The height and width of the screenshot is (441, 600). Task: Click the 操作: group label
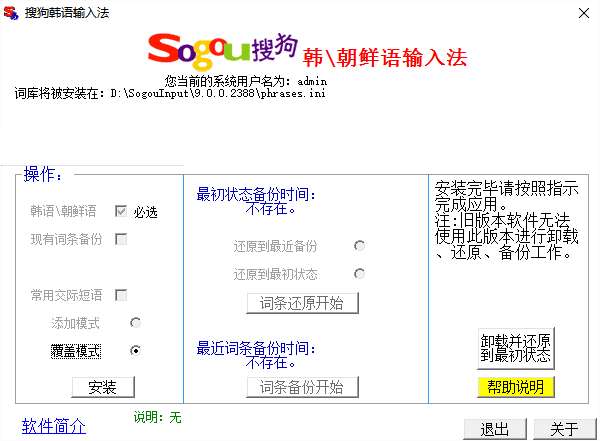pos(42,175)
